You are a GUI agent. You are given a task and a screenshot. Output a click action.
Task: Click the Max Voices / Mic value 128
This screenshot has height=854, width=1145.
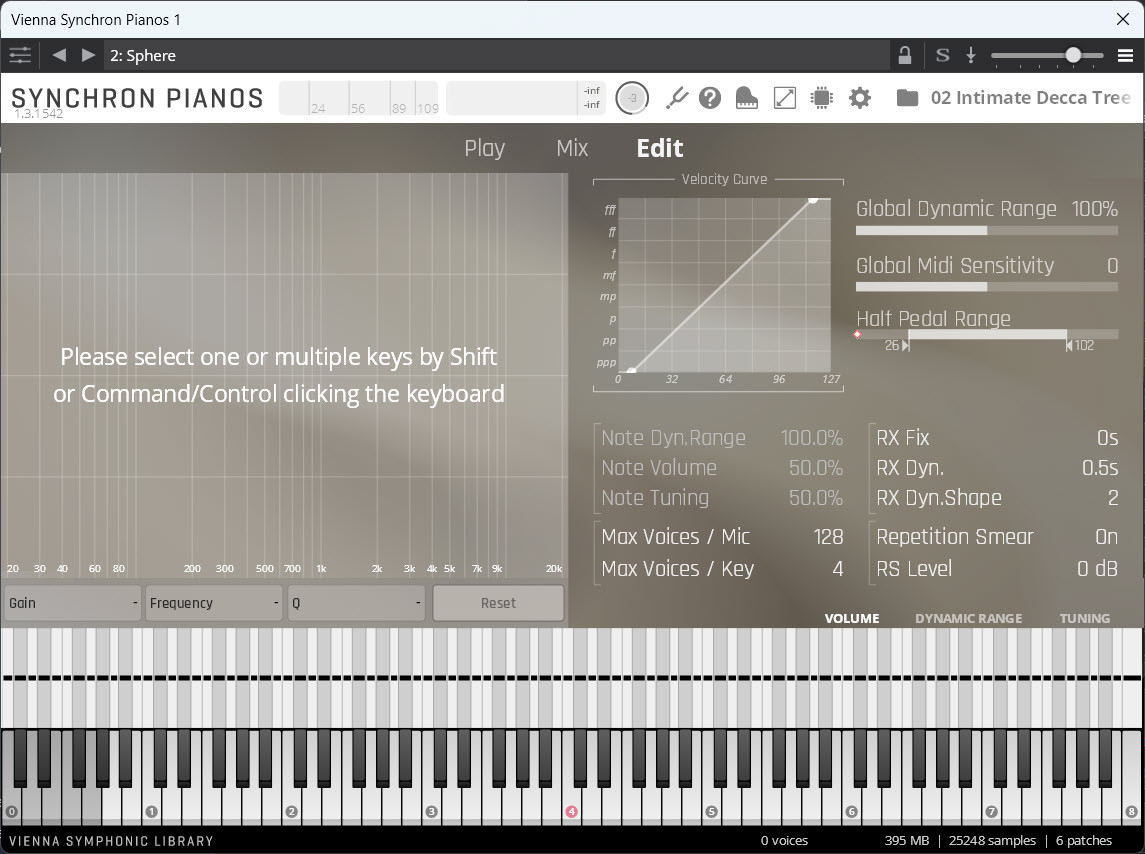[x=828, y=537]
